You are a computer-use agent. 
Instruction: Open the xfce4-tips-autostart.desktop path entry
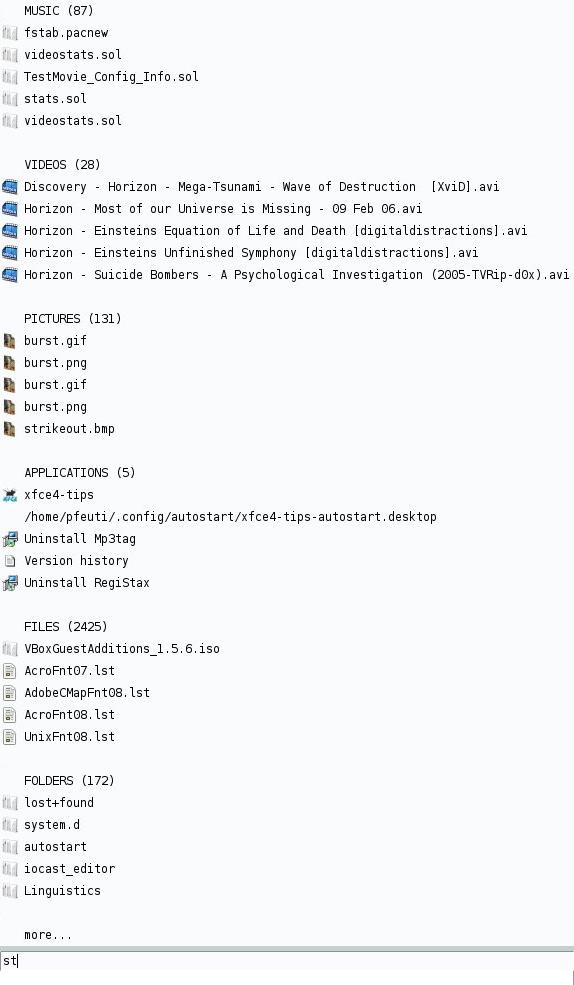(230, 517)
